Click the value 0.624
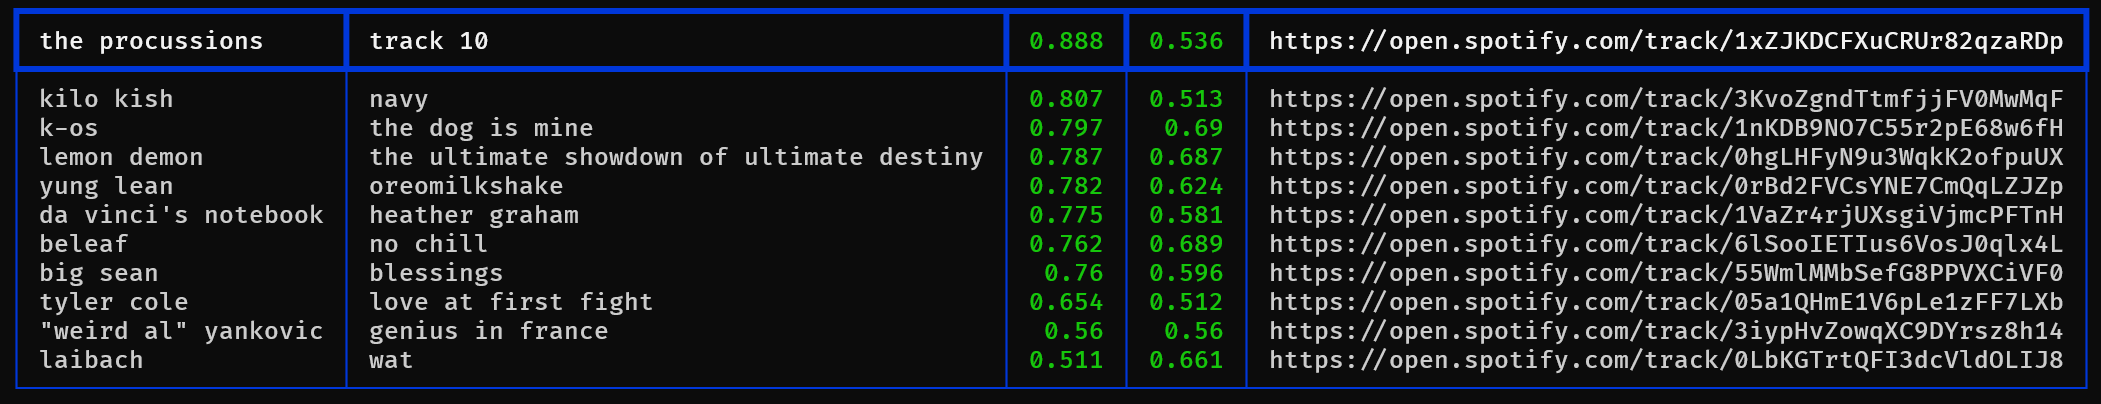The image size is (2101, 404). click(1186, 186)
